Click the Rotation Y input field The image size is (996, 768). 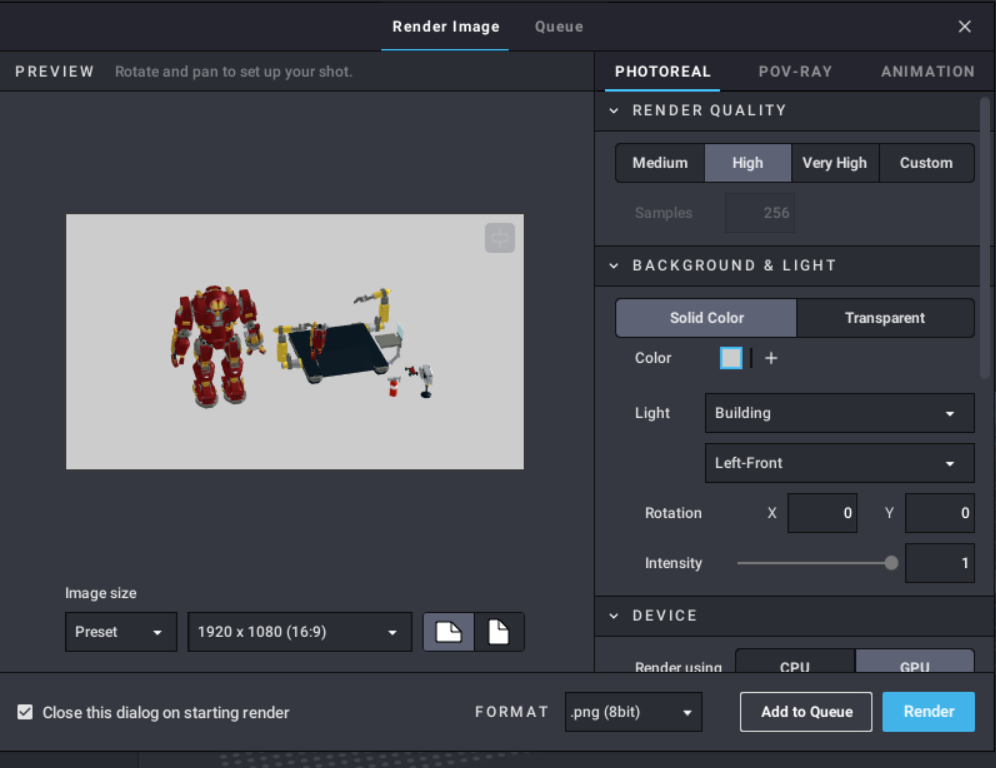(940, 513)
